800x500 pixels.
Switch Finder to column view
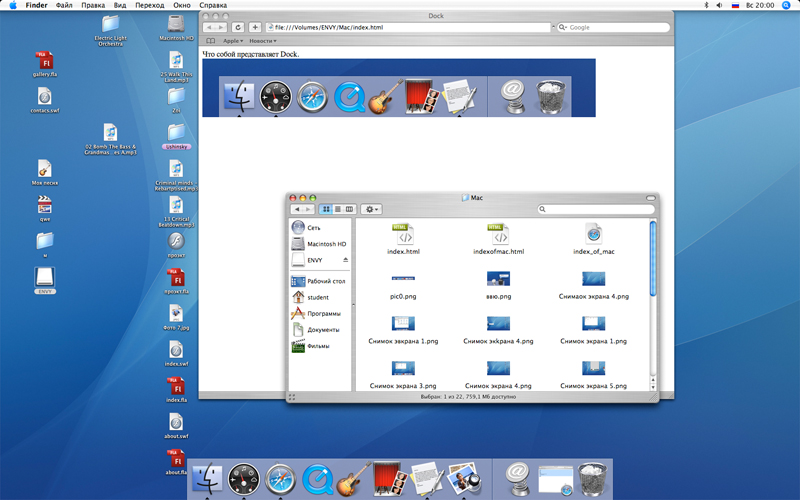point(349,209)
